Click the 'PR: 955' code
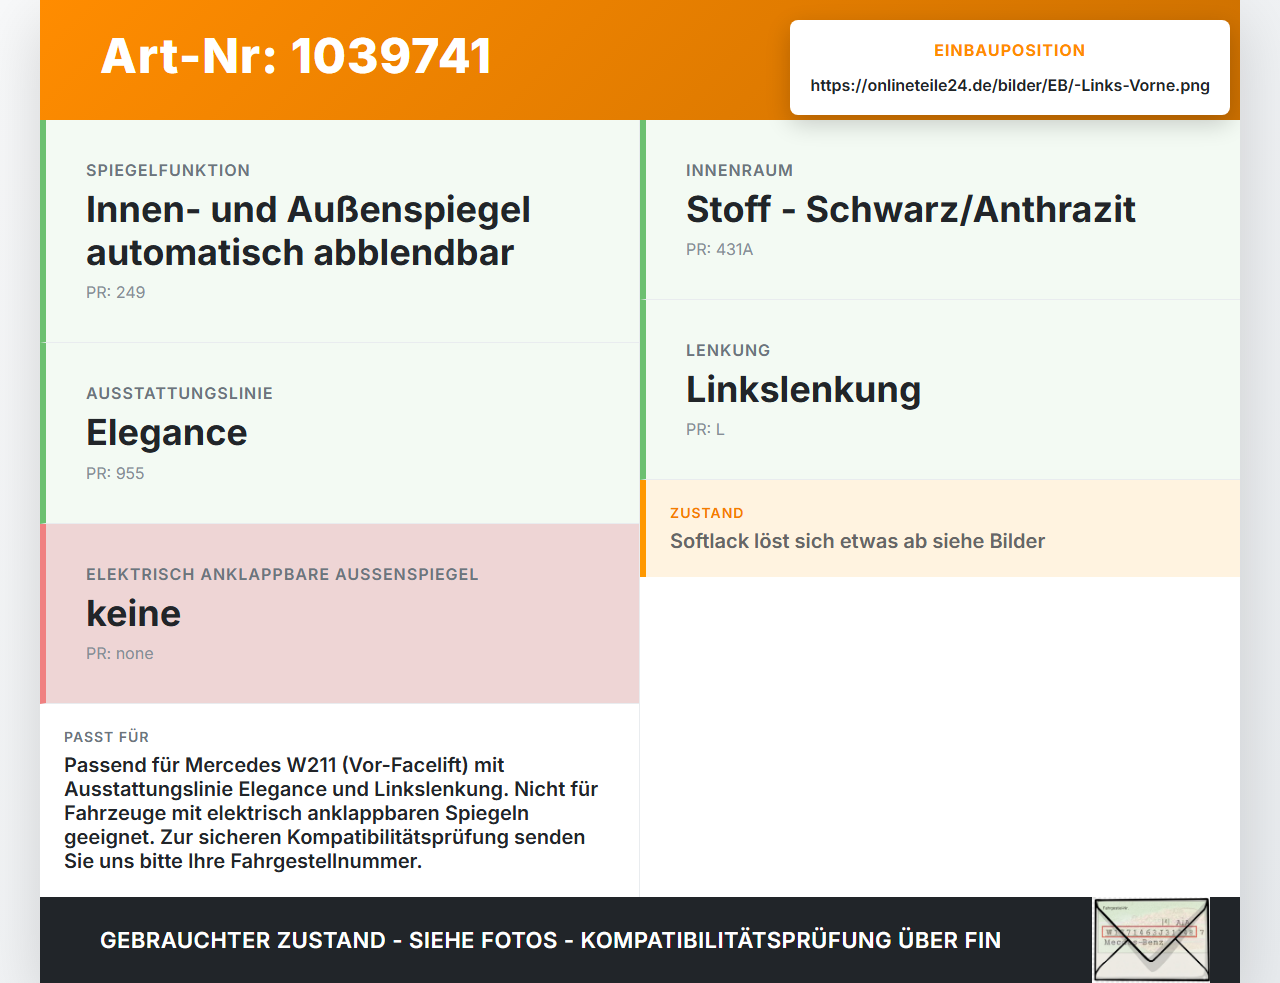Viewport: 1280px width, 983px height. click(115, 473)
